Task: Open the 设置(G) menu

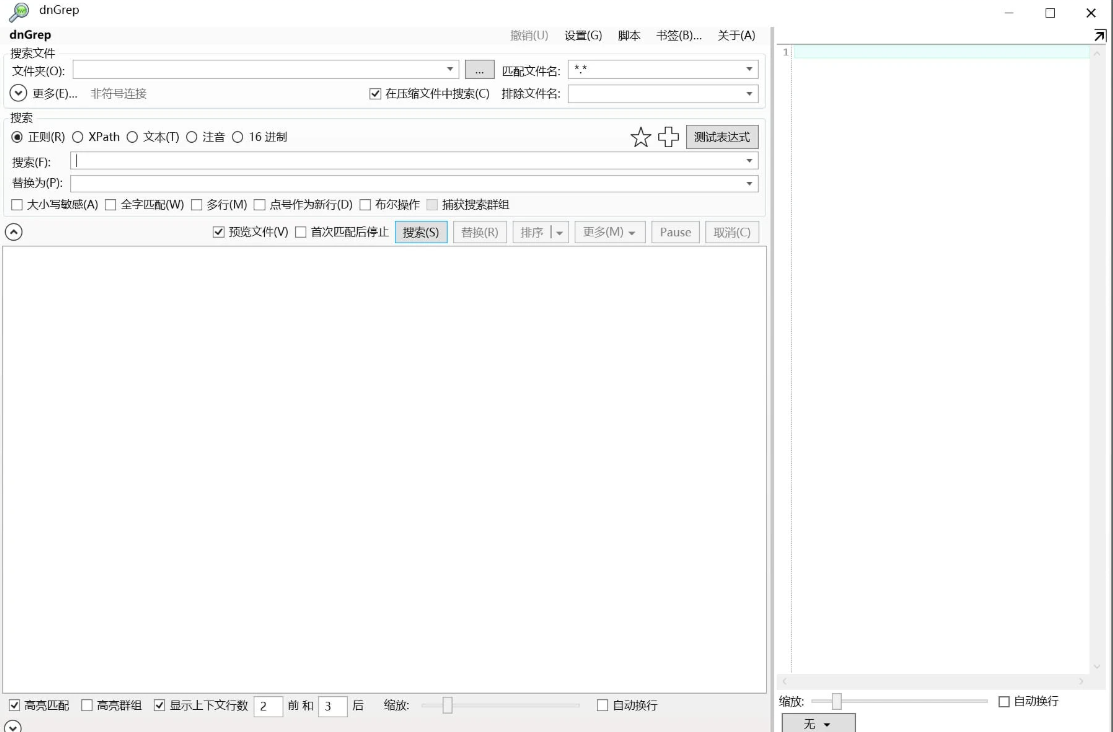Action: (585, 34)
